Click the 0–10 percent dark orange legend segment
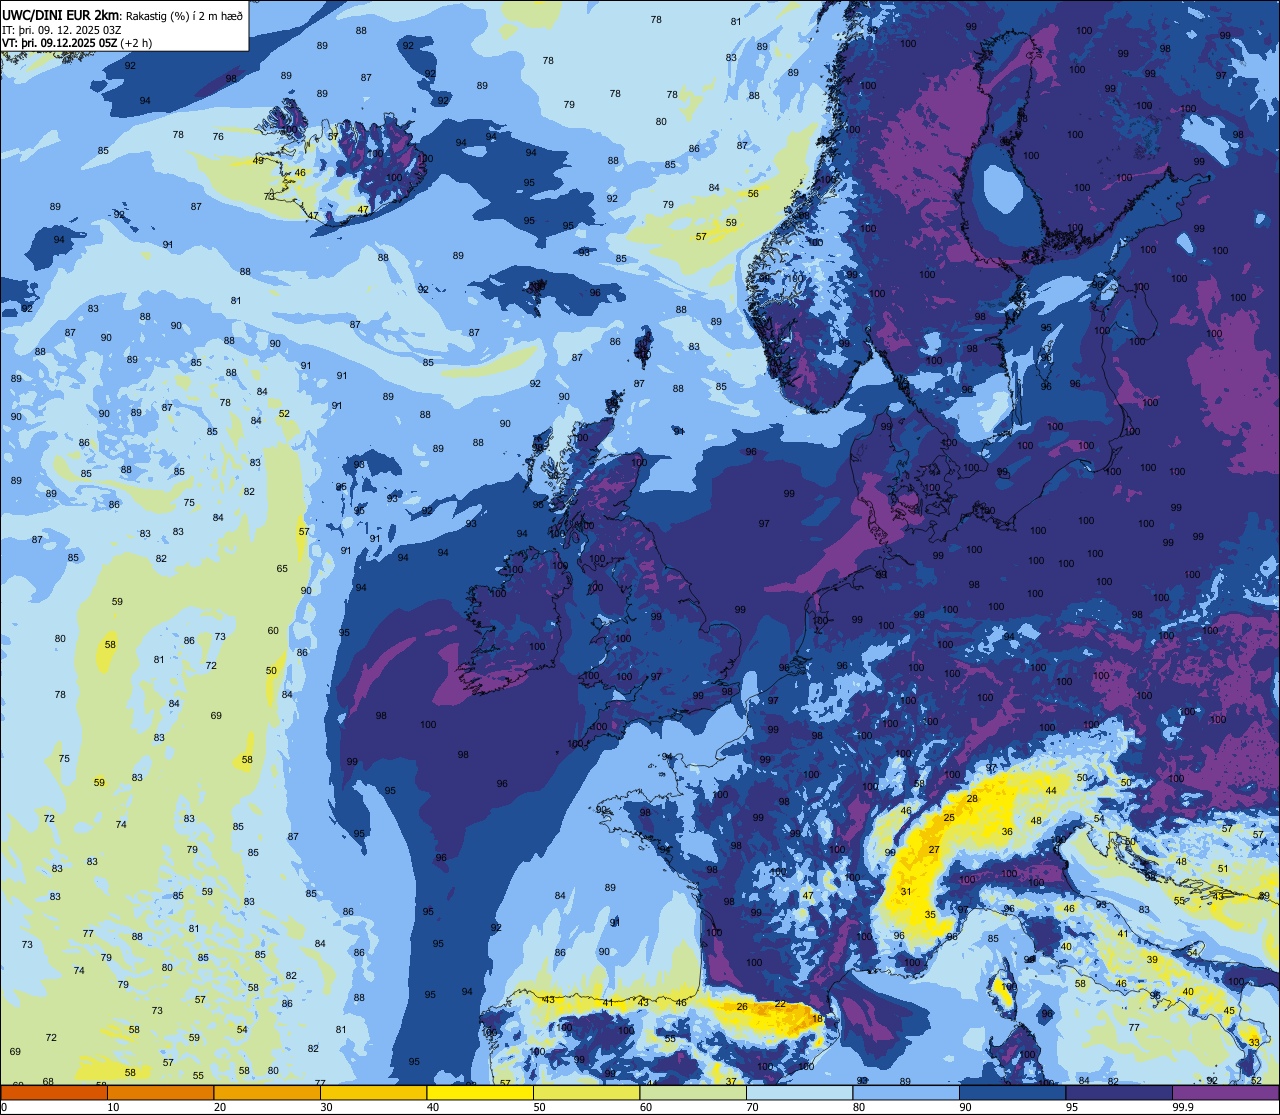This screenshot has height=1115, width=1280. [x=54, y=1092]
